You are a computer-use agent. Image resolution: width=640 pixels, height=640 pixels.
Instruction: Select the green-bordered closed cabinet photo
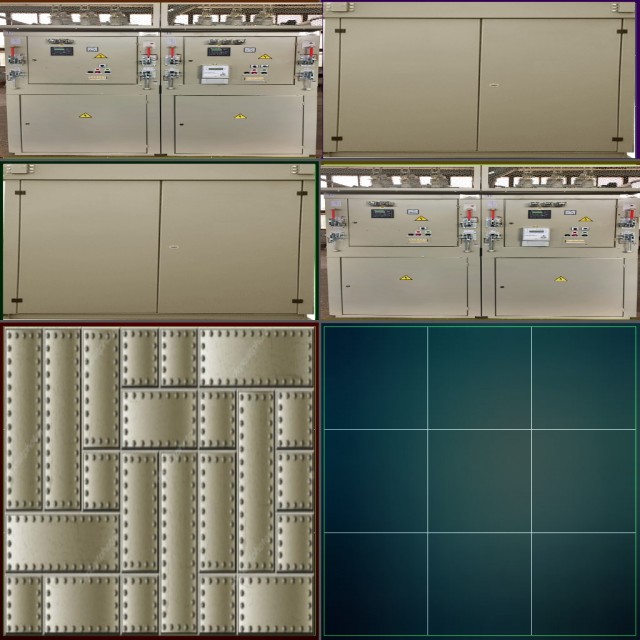point(160,241)
